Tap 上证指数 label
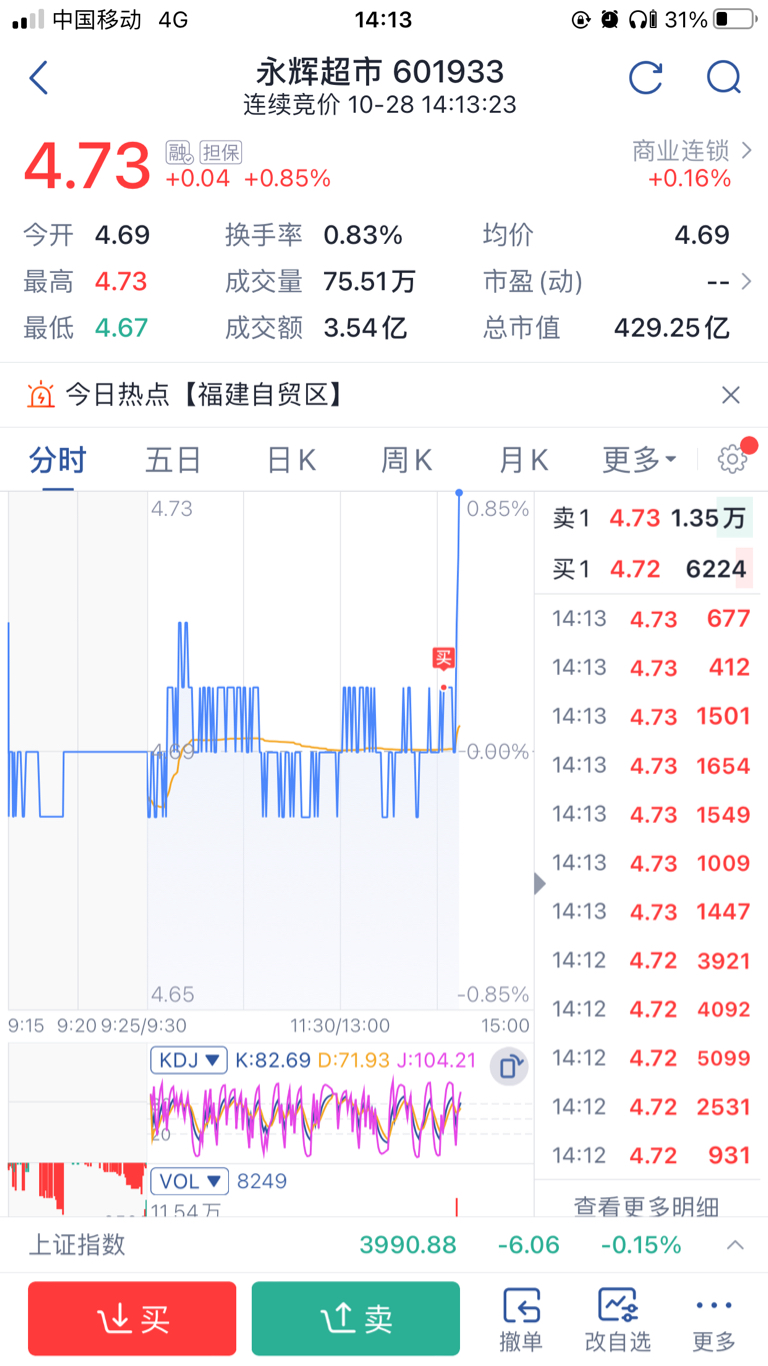 (76, 1244)
